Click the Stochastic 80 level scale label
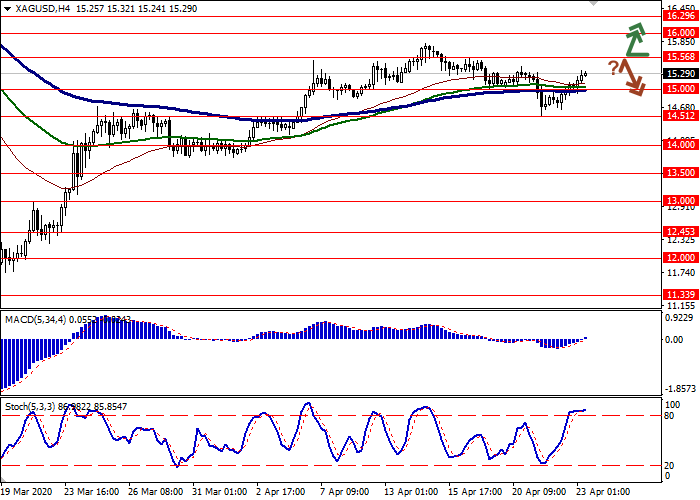 click(x=672, y=415)
